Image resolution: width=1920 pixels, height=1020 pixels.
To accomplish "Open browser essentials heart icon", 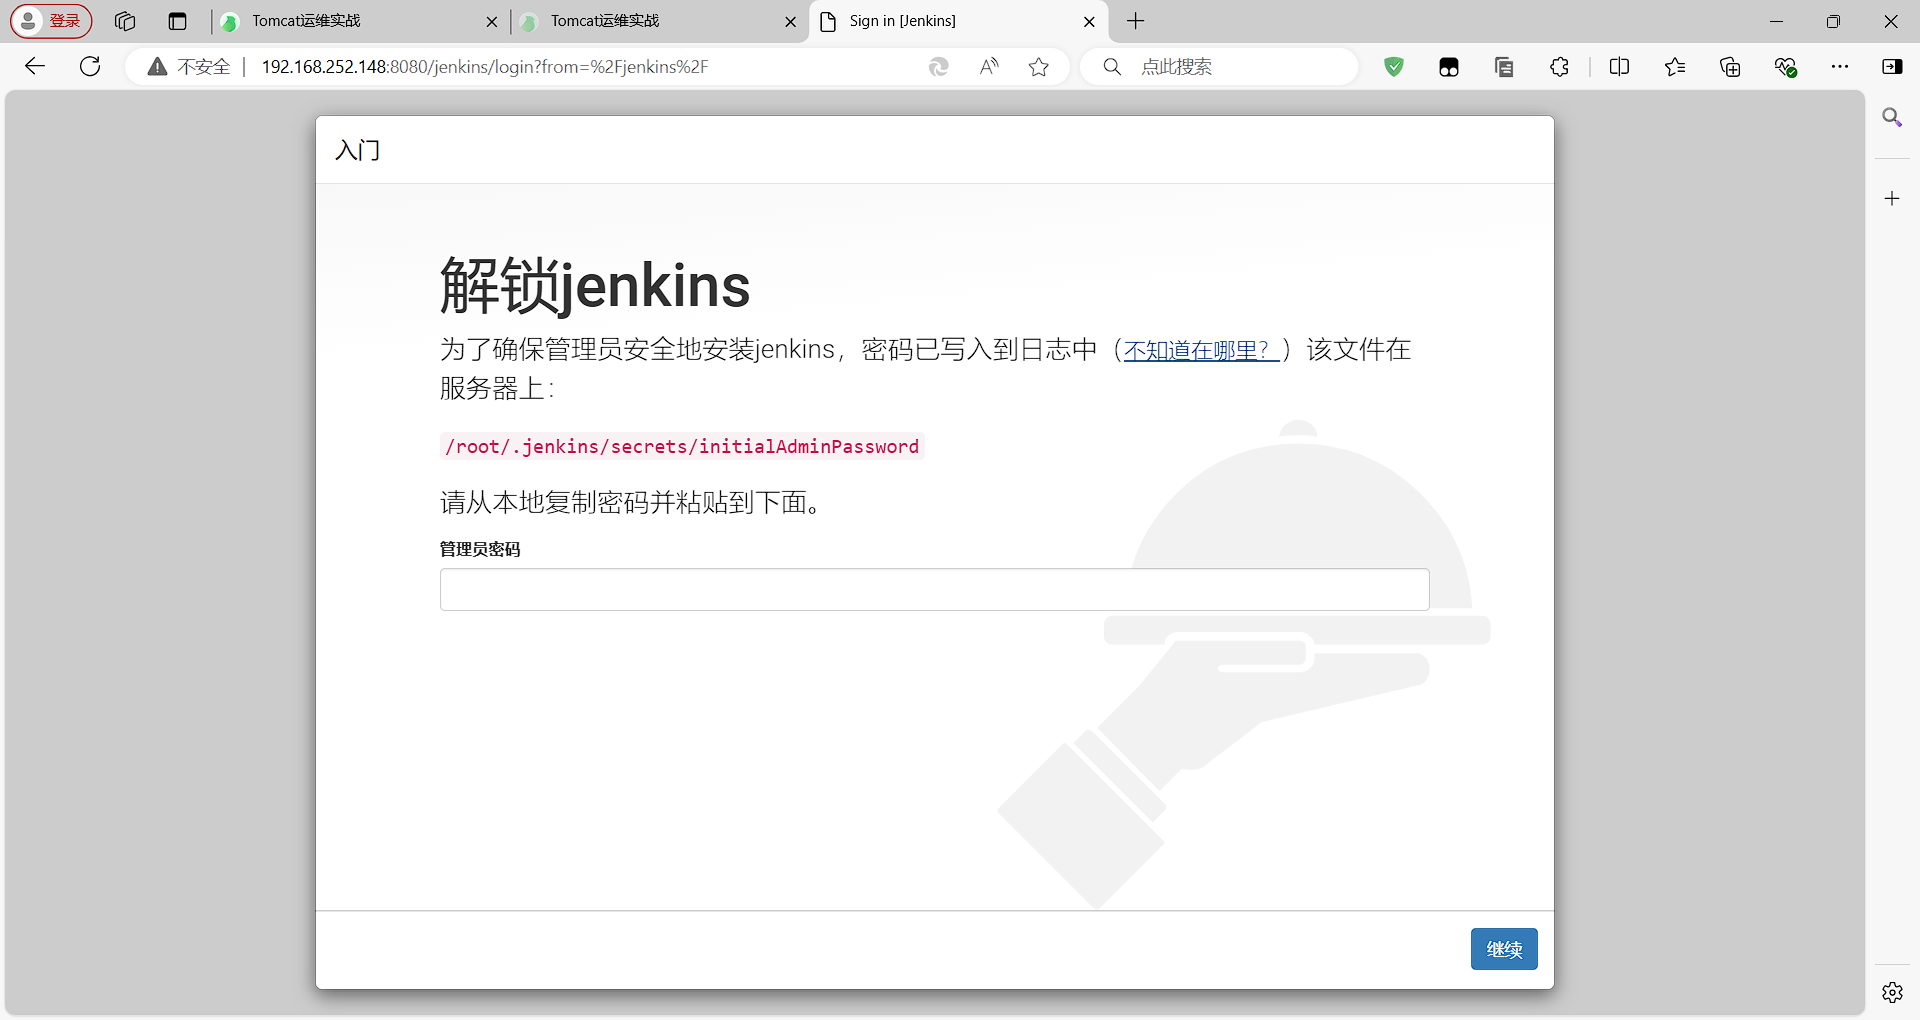I will [1786, 67].
